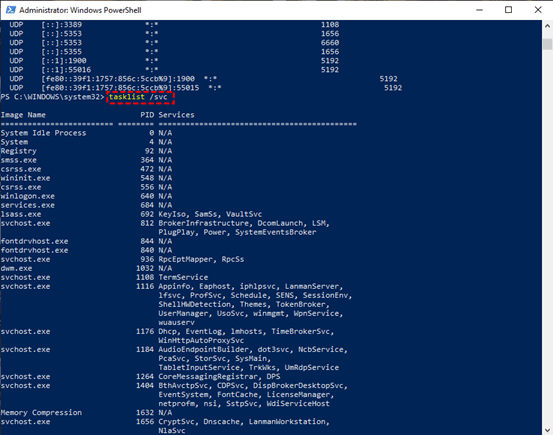Click the dwm.exe process name

[16, 268]
